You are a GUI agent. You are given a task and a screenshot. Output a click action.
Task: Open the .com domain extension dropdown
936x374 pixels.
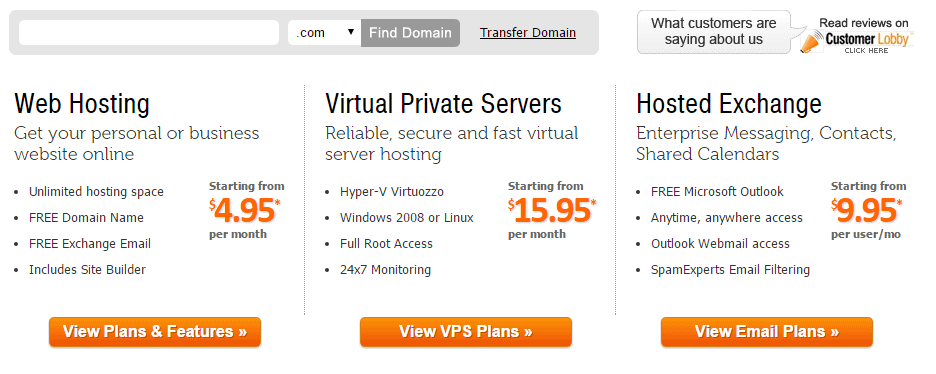(324, 33)
